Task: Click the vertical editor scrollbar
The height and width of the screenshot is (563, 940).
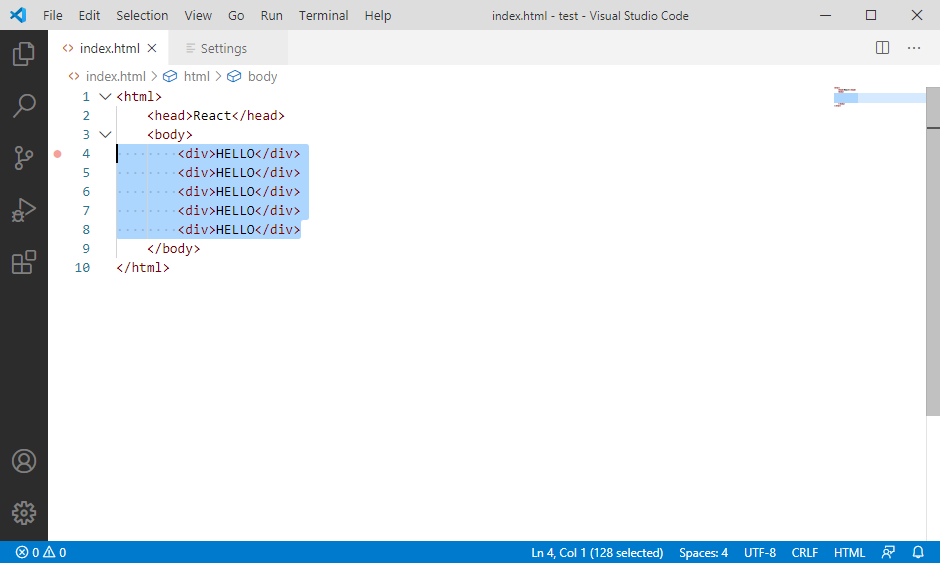Action: [933, 252]
